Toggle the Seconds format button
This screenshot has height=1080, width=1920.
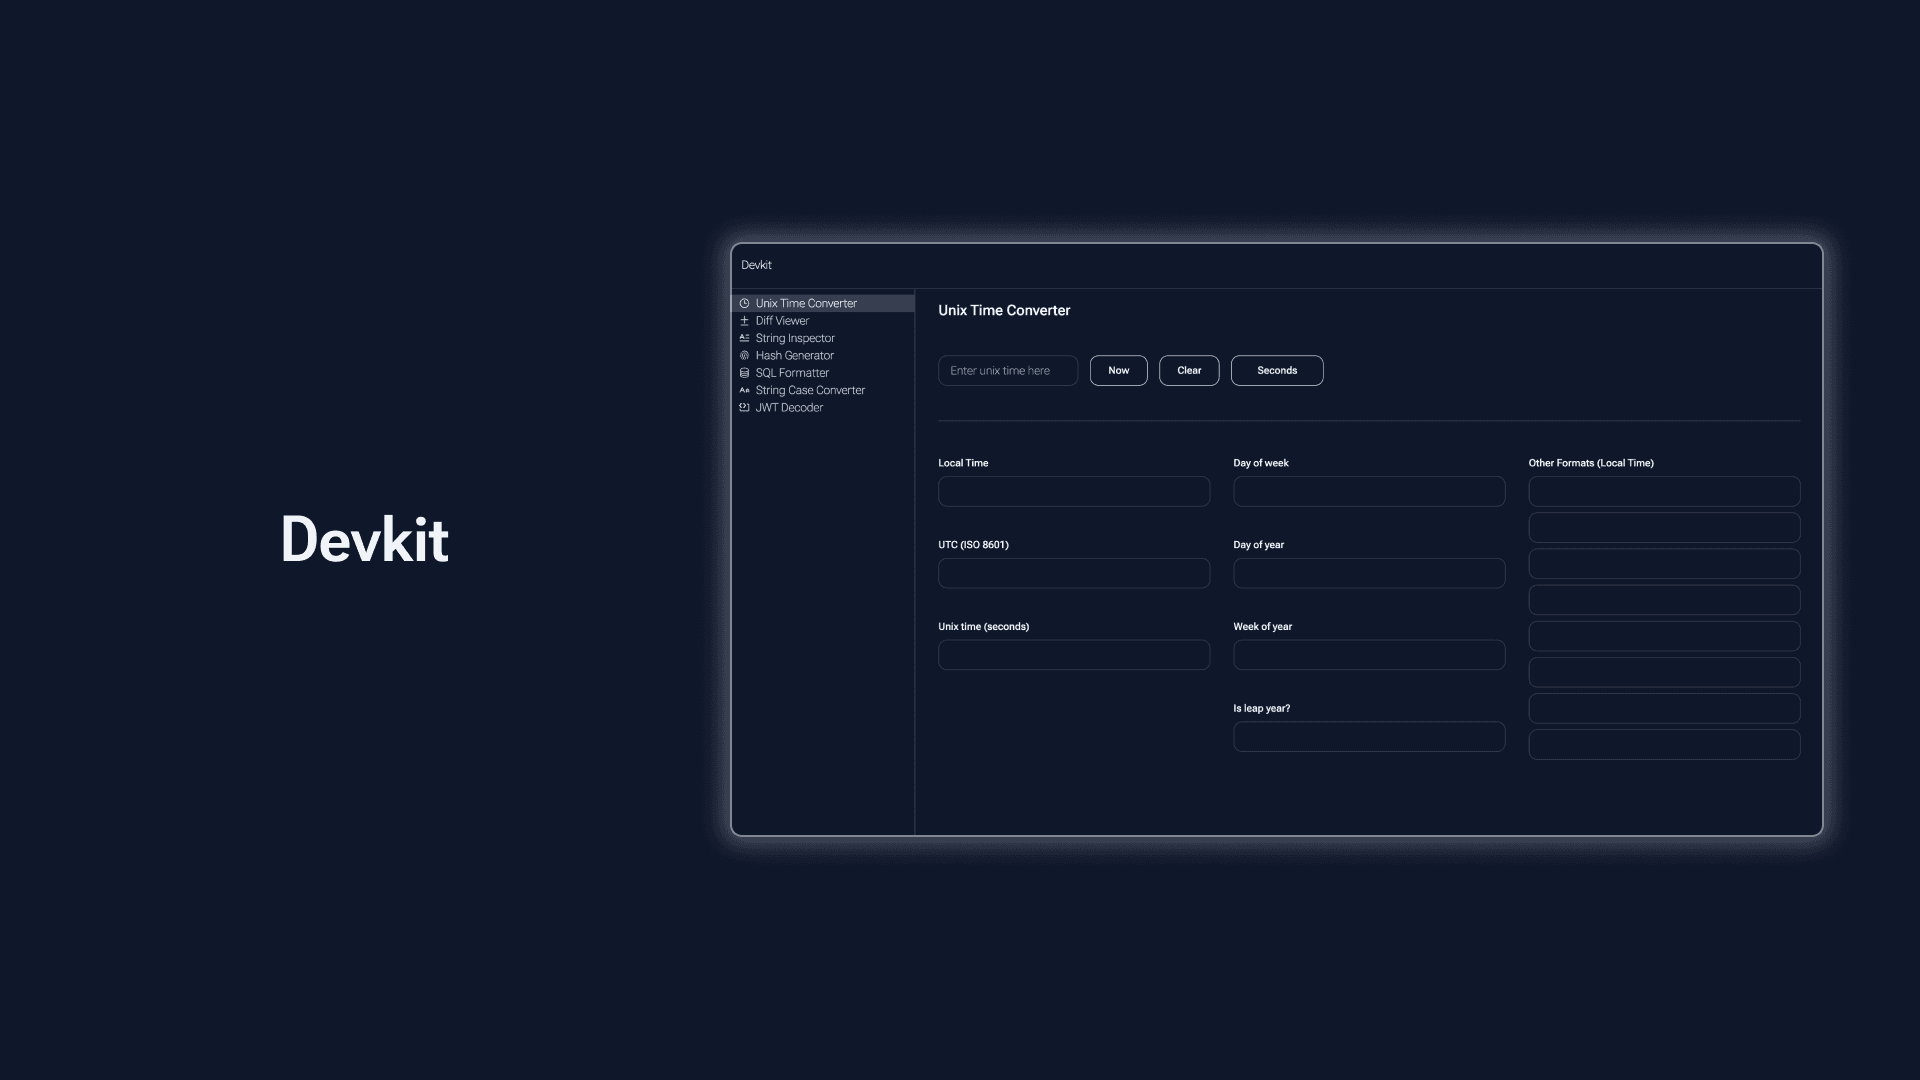click(x=1275, y=369)
